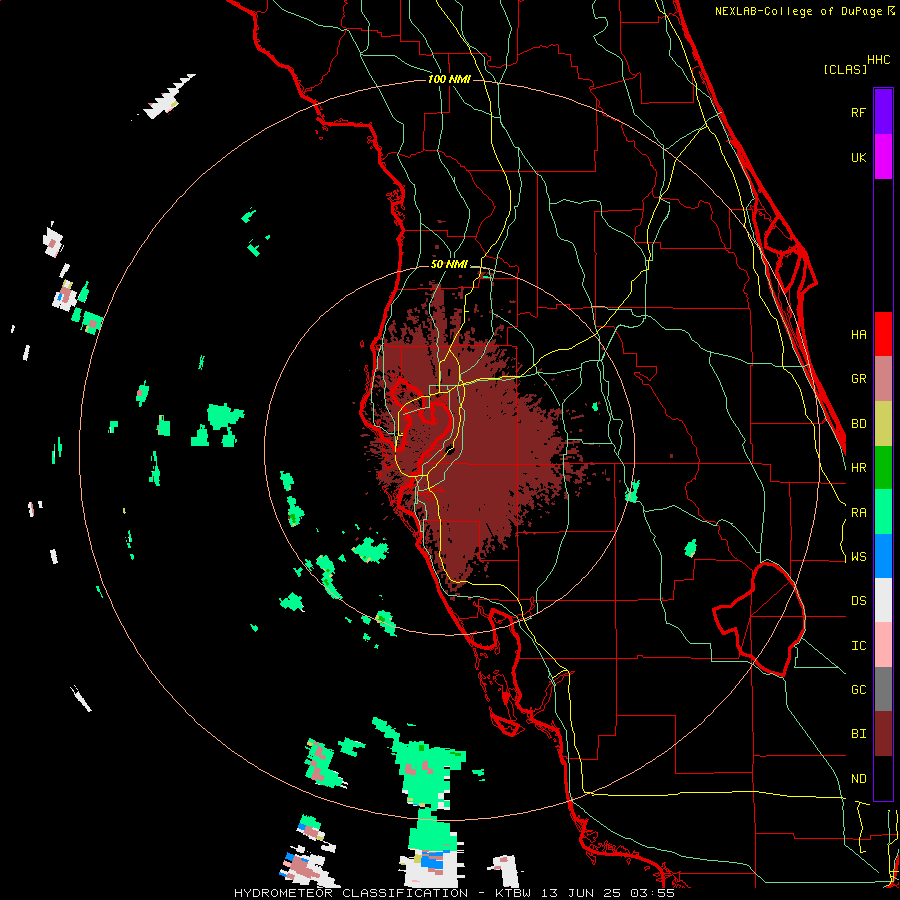Click the '100 NMI' range ring label

point(449,79)
